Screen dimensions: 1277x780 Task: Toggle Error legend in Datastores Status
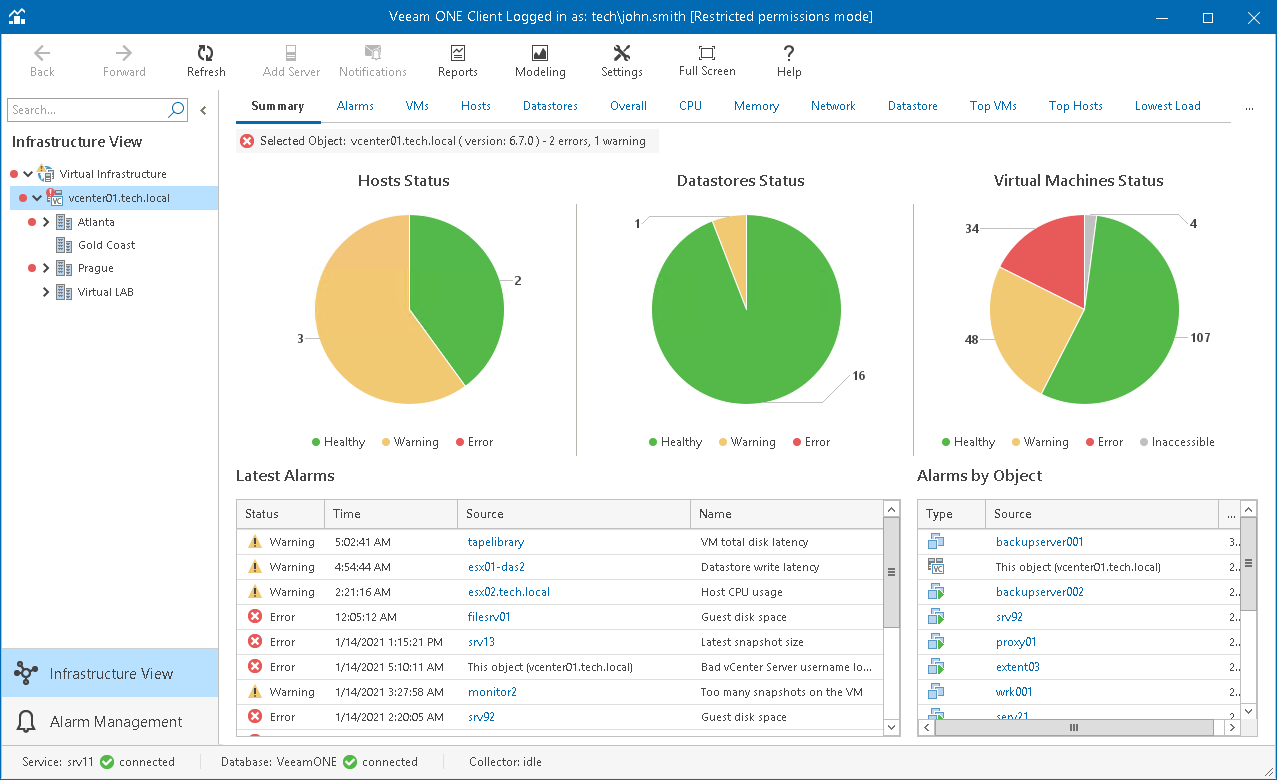pyautogui.click(x=810, y=442)
